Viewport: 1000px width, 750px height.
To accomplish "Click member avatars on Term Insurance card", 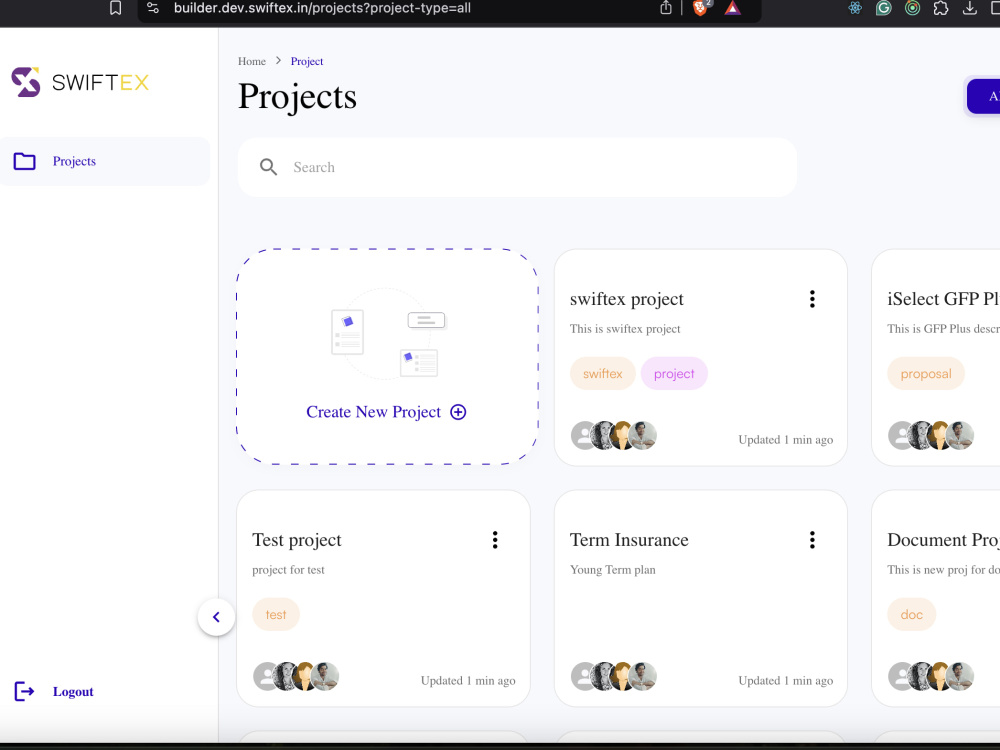I will 614,677.
